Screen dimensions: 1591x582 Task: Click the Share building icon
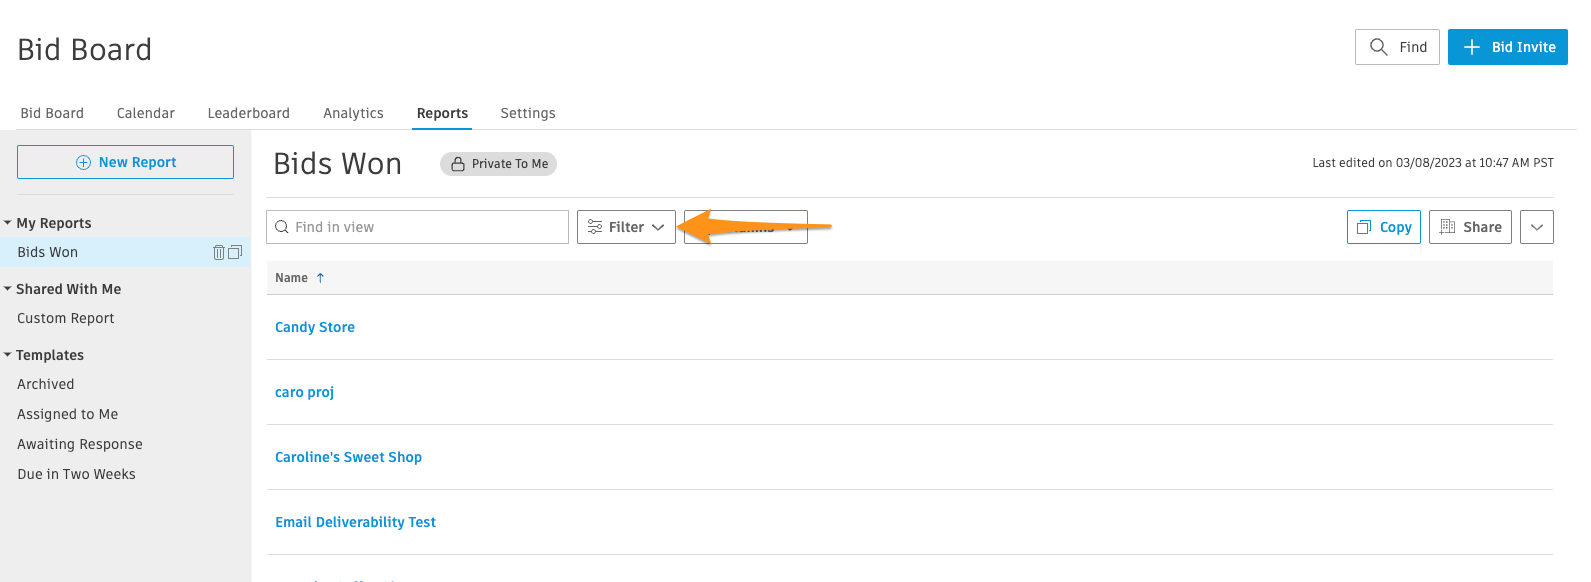[x=1447, y=227]
